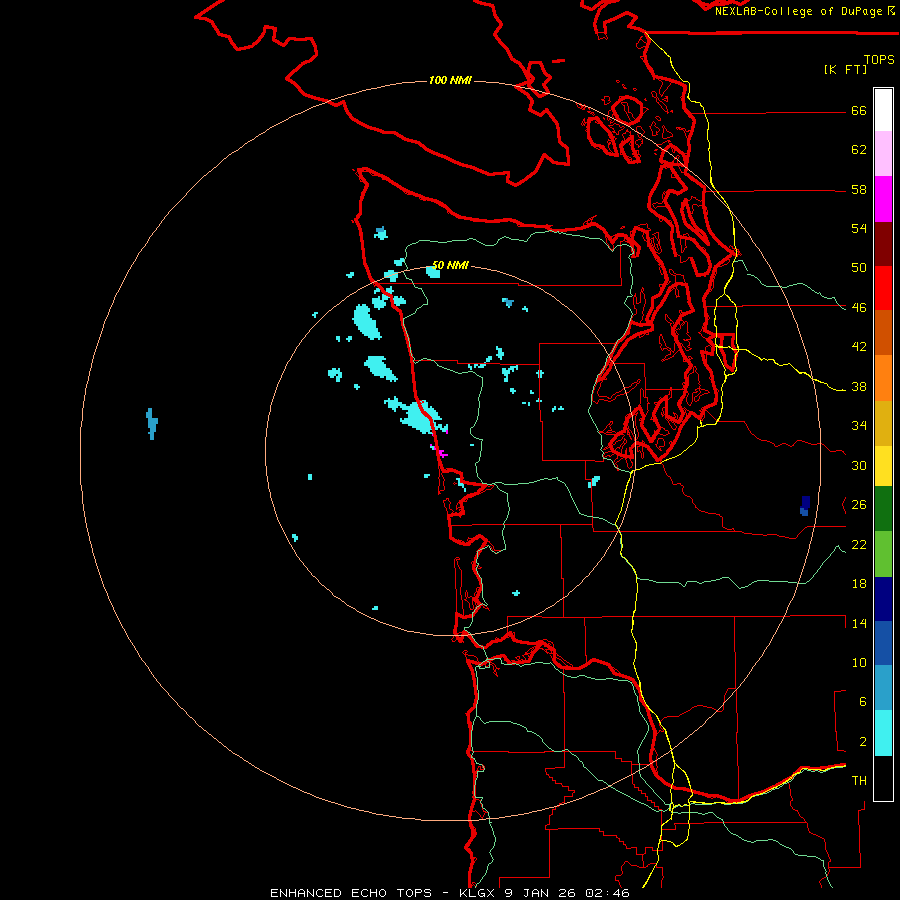
Task: Click the legend value 30
Action: pyautogui.click(x=859, y=465)
